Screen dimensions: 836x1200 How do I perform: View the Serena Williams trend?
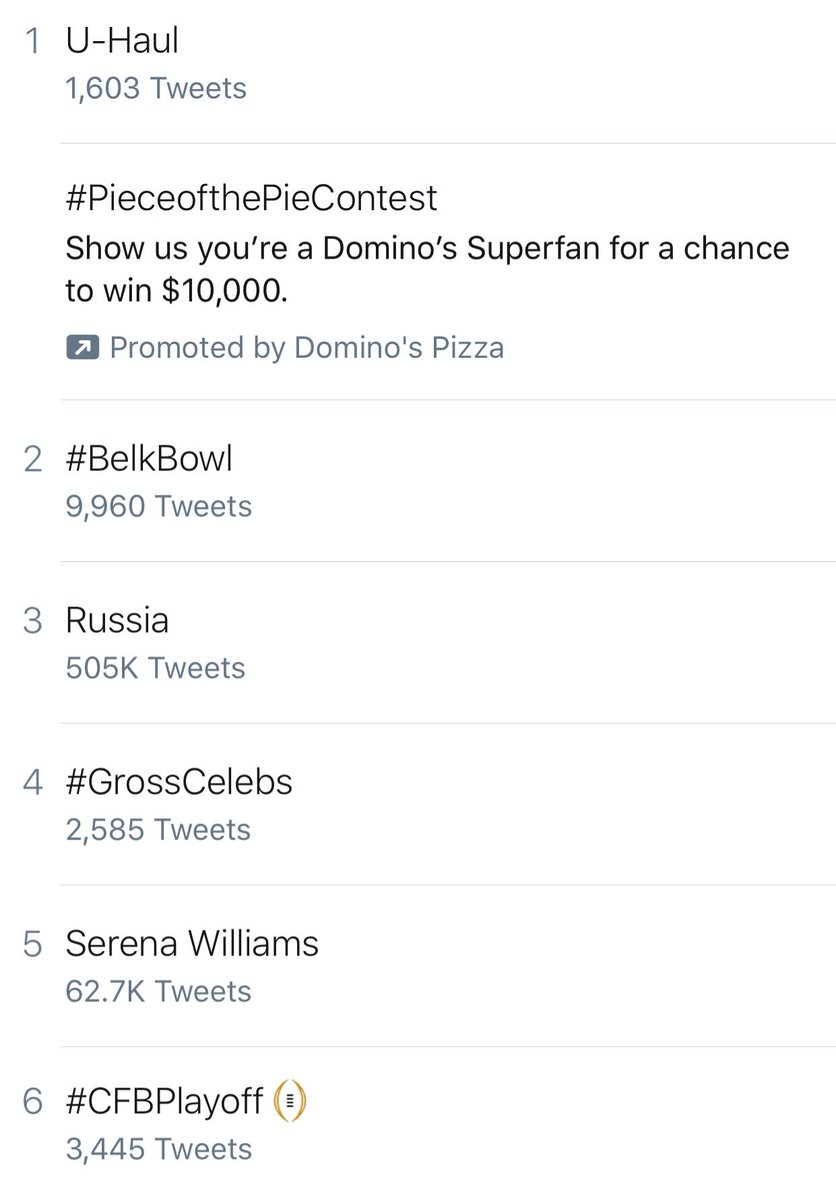(x=192, y=943)
